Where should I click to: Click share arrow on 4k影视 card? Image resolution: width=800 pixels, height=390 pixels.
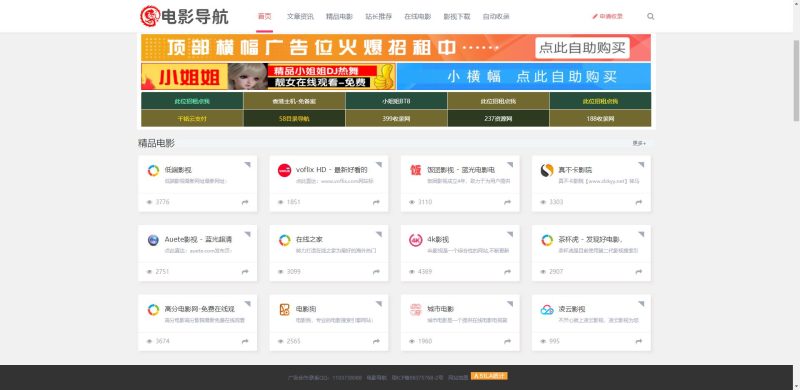tap(507, 272)
